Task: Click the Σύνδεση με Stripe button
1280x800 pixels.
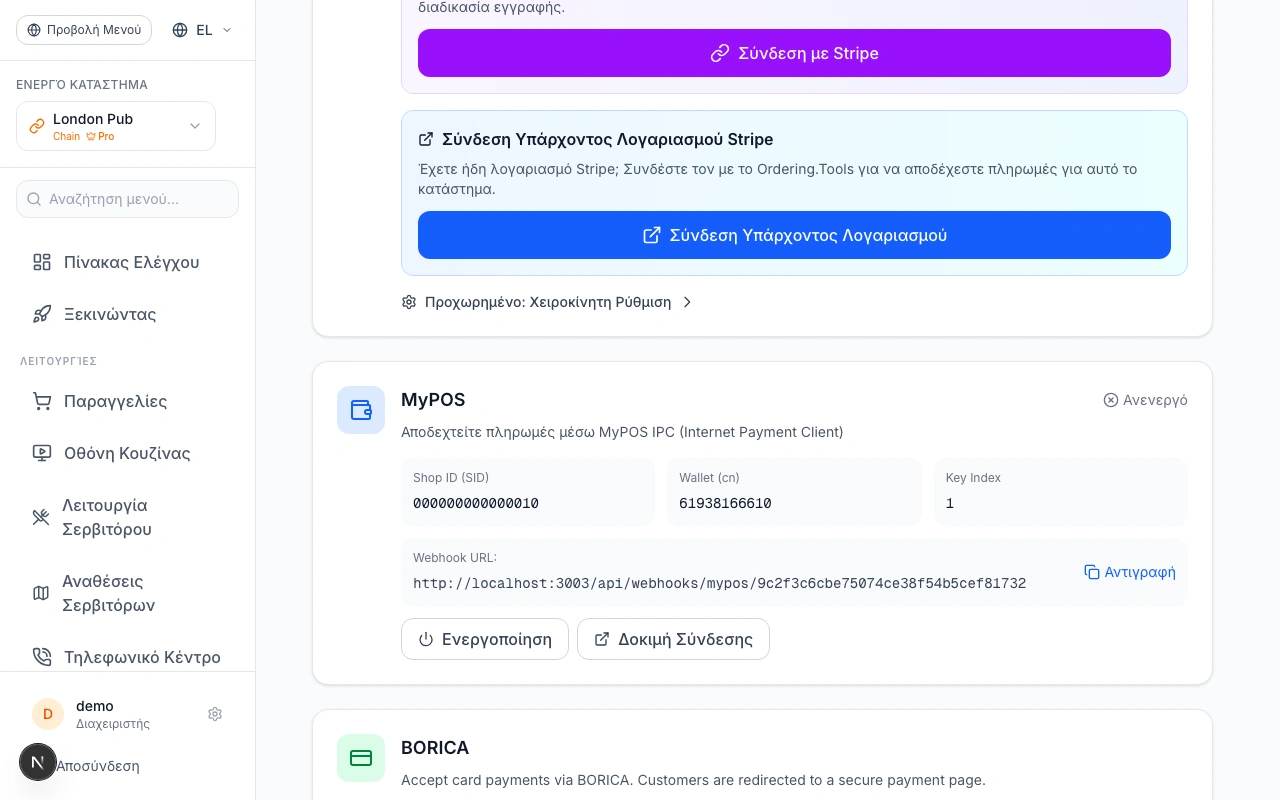Action: 794,53
